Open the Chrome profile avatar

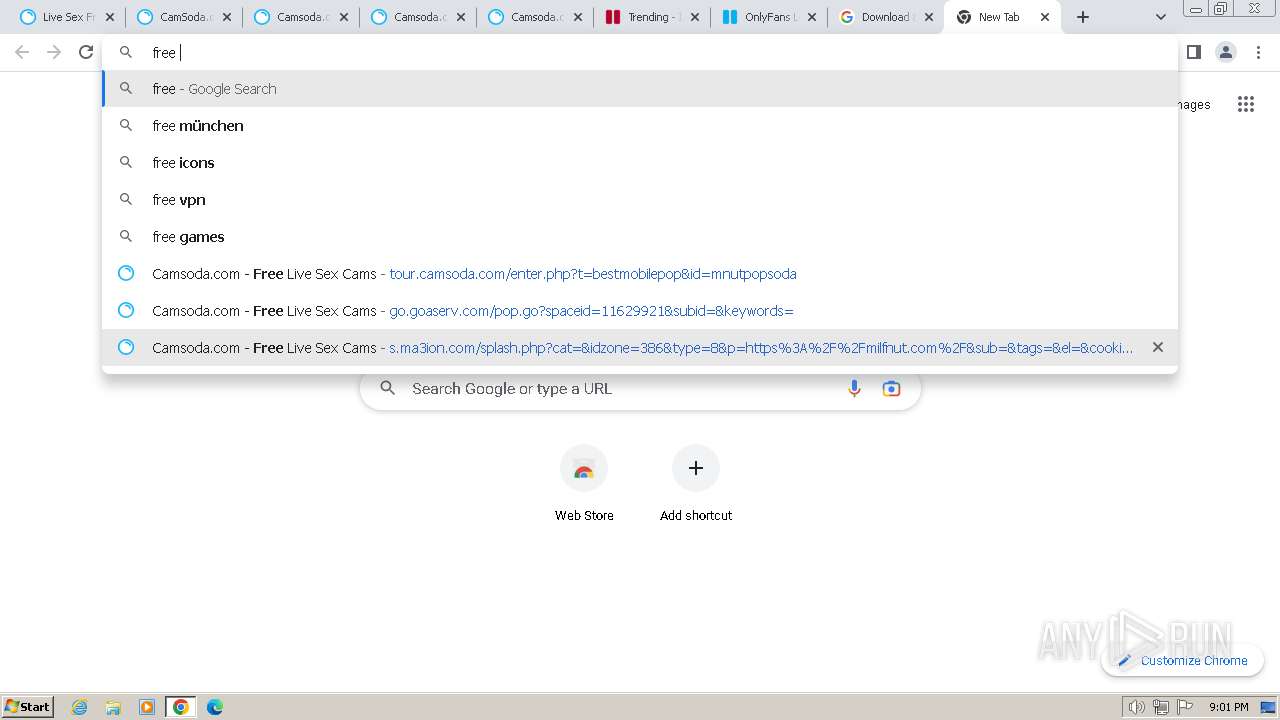coord(1225,52)
